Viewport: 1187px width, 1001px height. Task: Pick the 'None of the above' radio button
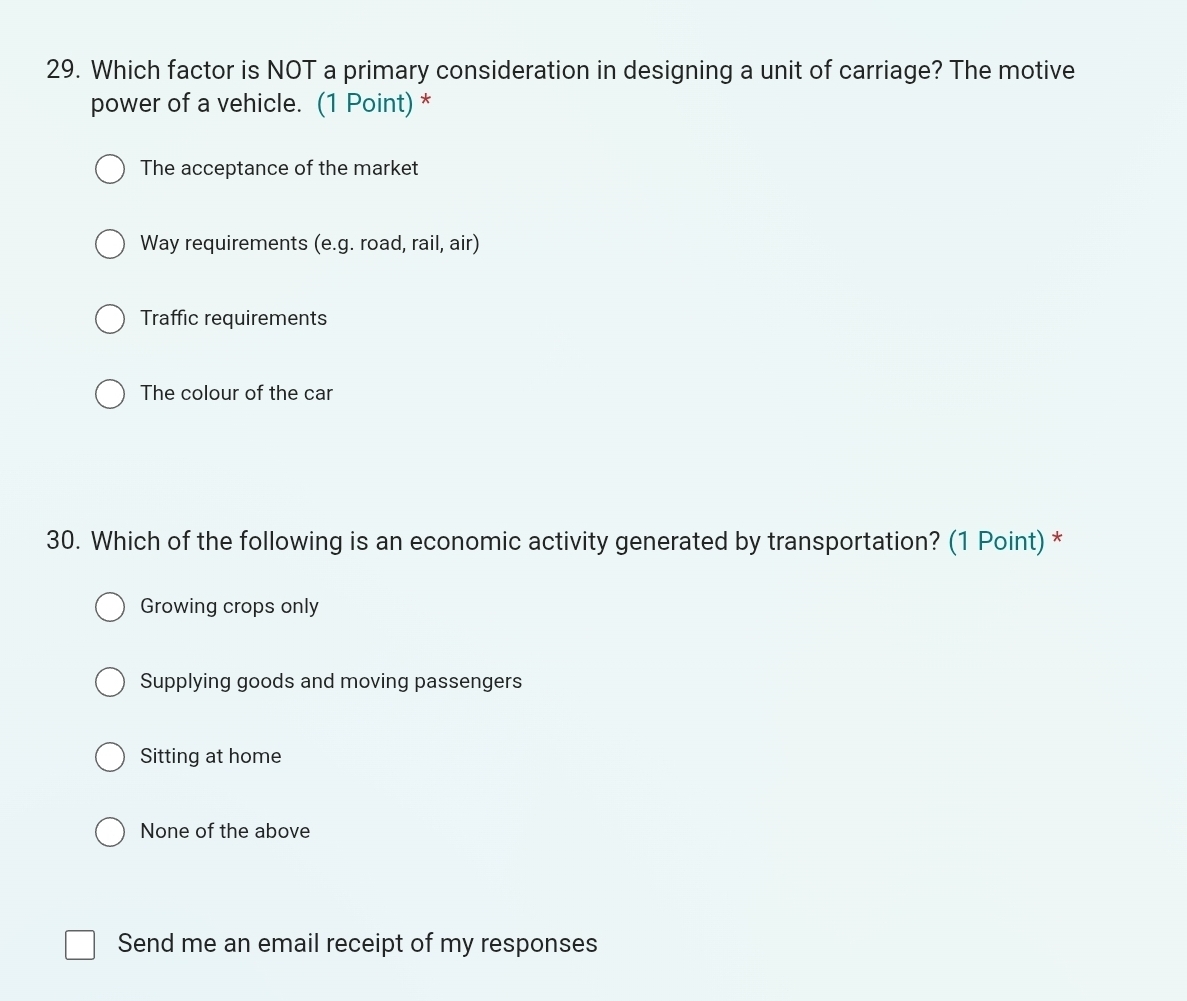(x=110, y=832)
